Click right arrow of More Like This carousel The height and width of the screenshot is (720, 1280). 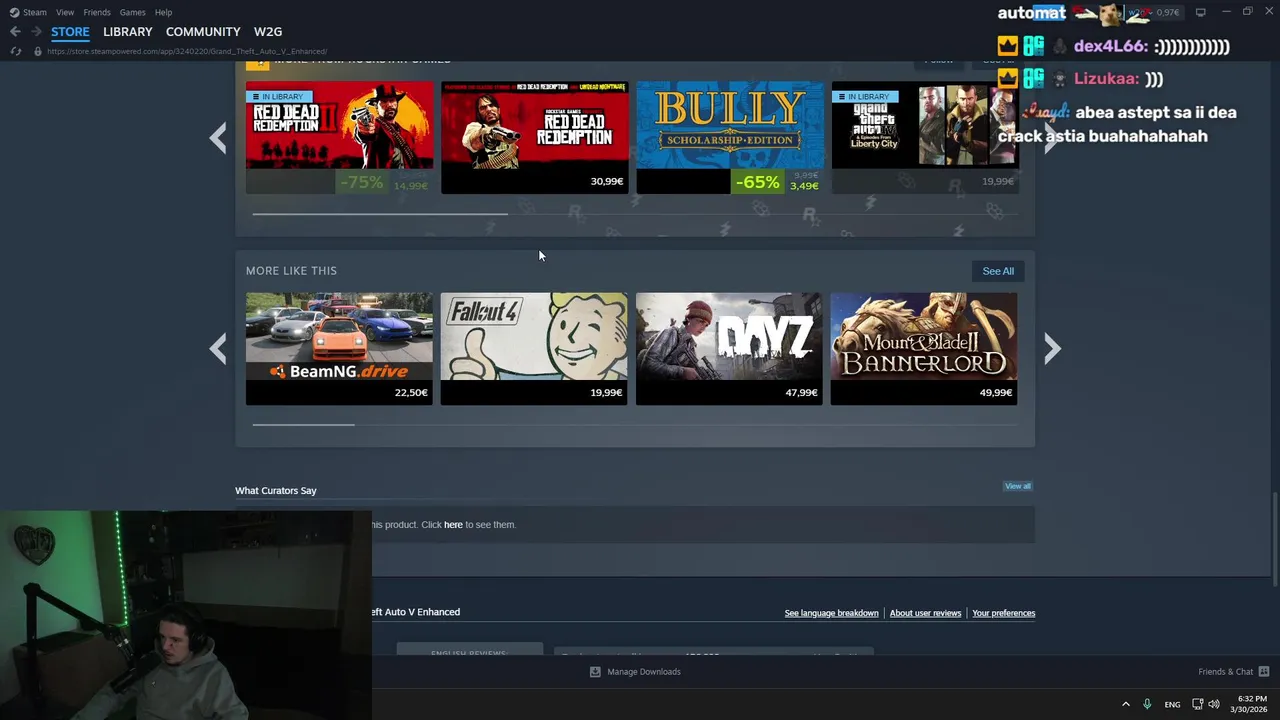point(1051,348)
